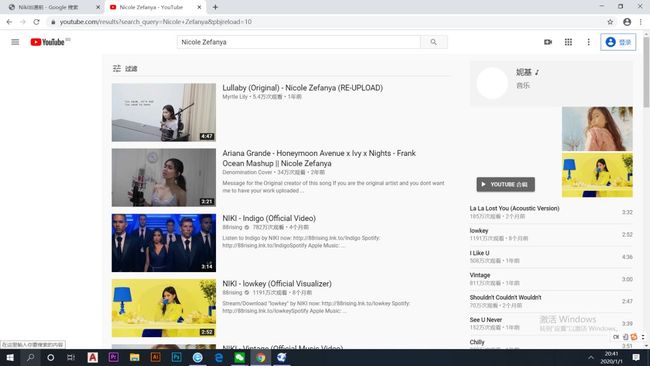Open Denomination Cover channel link
650x366 pixels.
[x=247, y=172]
